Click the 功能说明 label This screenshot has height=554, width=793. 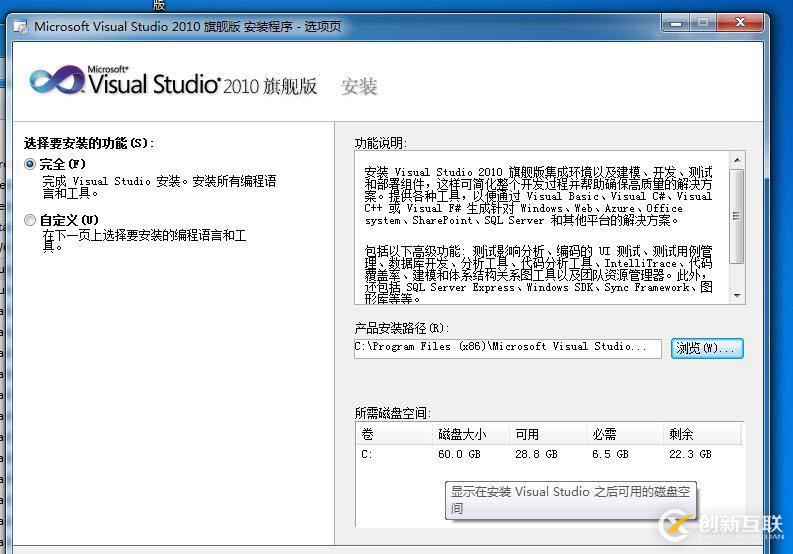pos(380,143)
